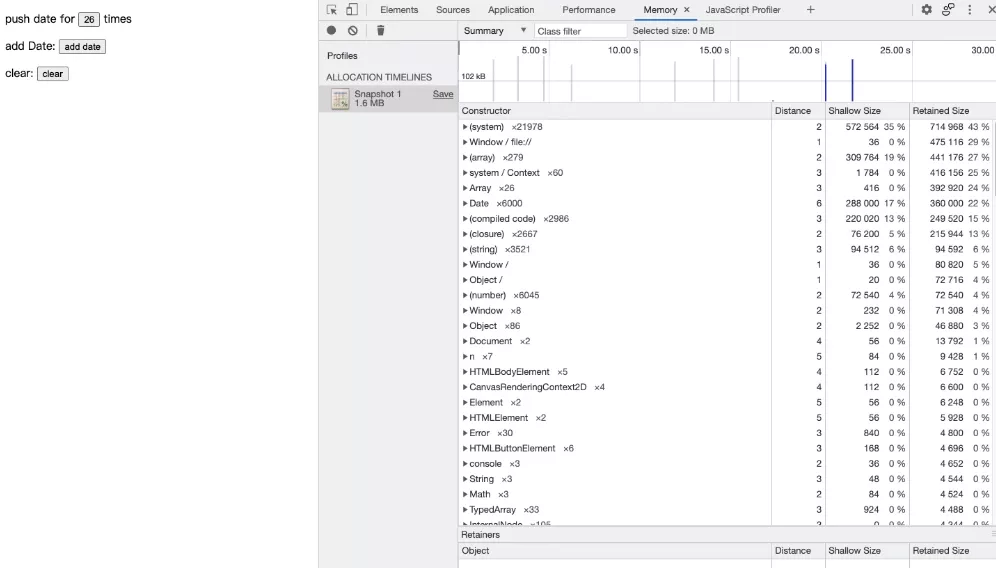Expand the HTMLButtonElement x6 row
The image size is (996, 568).
[x=465, y=449]
